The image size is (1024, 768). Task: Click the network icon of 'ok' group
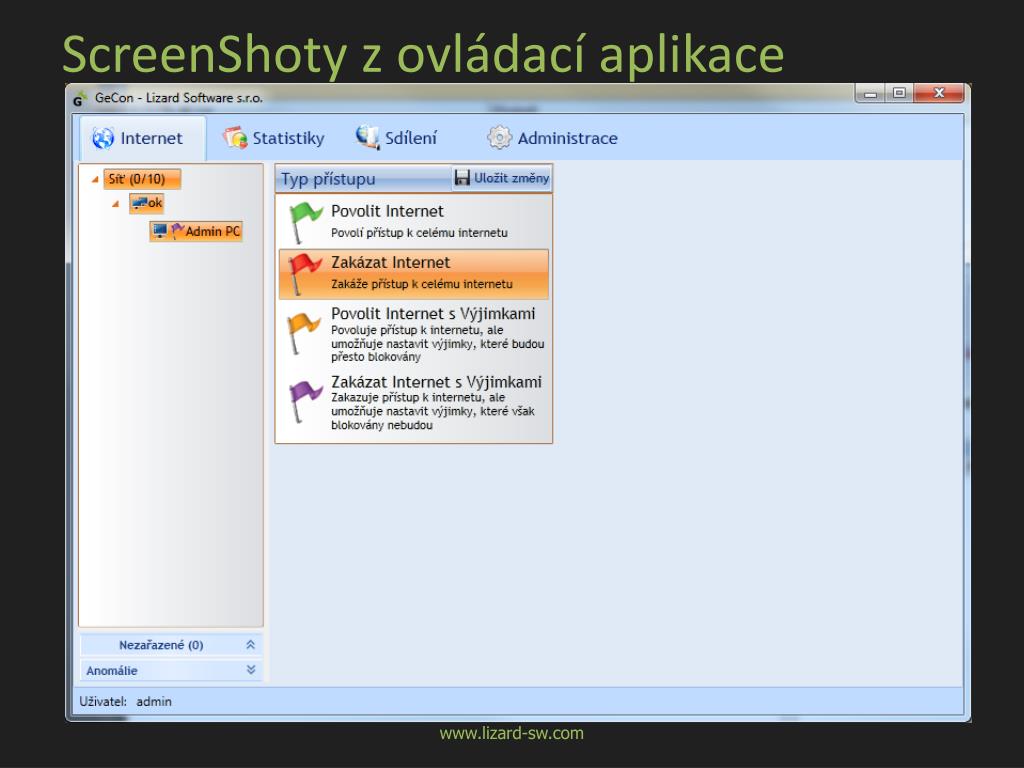point(140,202)
